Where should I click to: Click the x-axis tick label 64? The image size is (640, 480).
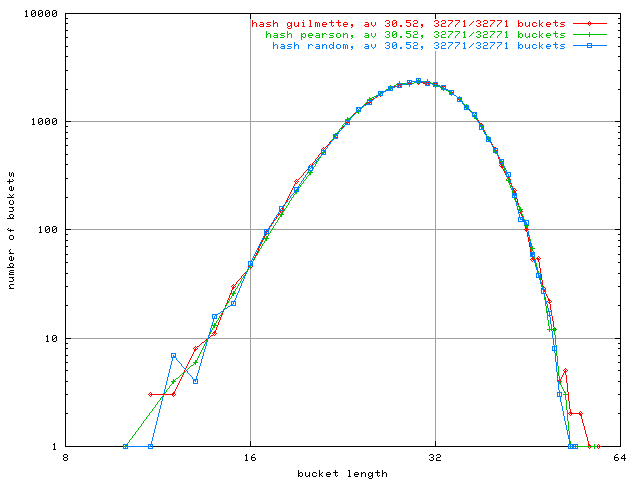(619, 460)
